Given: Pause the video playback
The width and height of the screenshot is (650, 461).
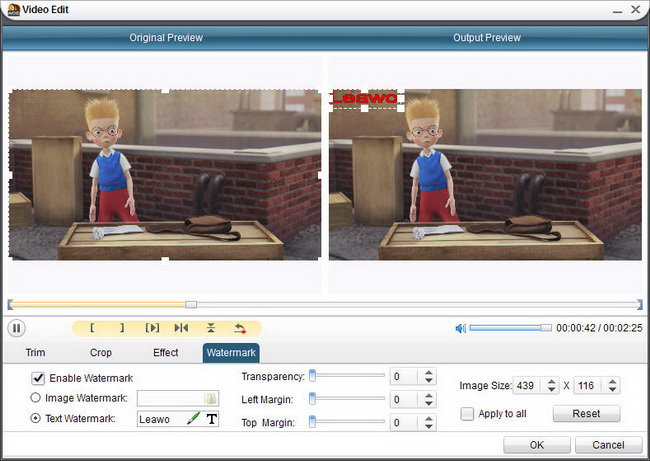Looking at the screenshot, I should pyautogui.click(x=17, y=328).
